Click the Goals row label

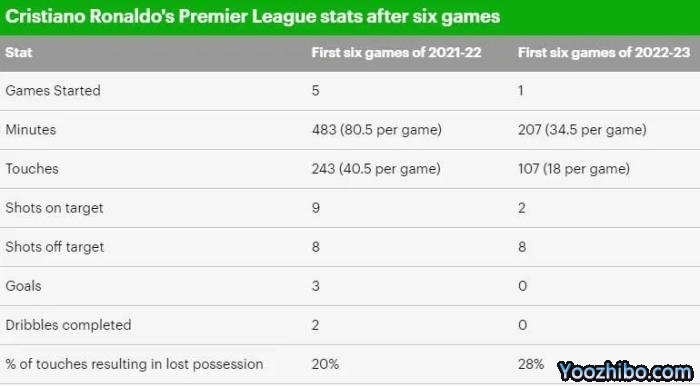coord(23,286)
